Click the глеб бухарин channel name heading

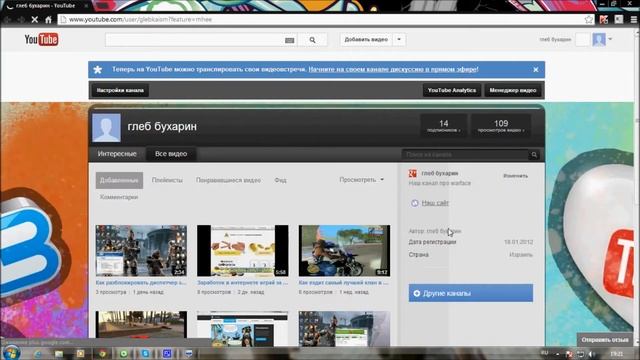162,127
